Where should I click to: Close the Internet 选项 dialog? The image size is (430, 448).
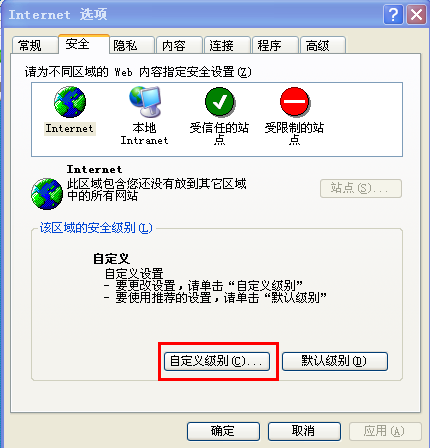416,15
